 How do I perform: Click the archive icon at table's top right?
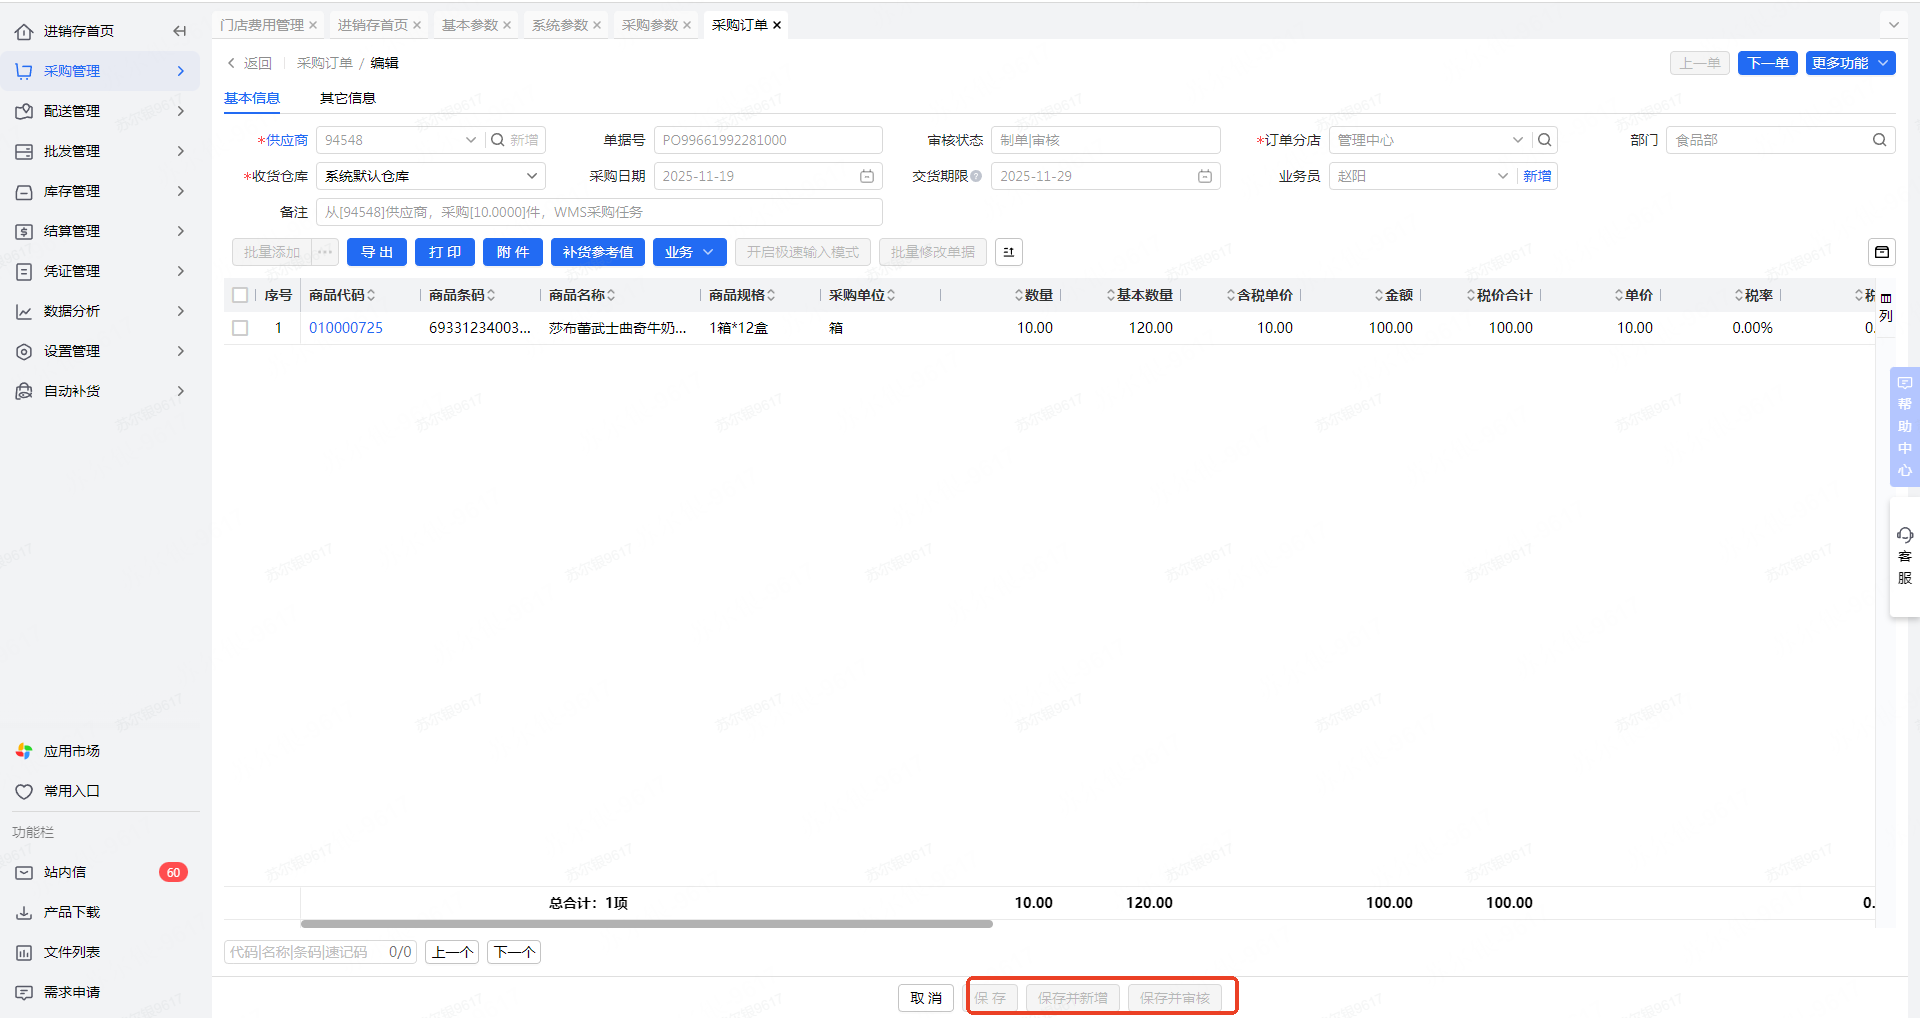coord(1881,252)
